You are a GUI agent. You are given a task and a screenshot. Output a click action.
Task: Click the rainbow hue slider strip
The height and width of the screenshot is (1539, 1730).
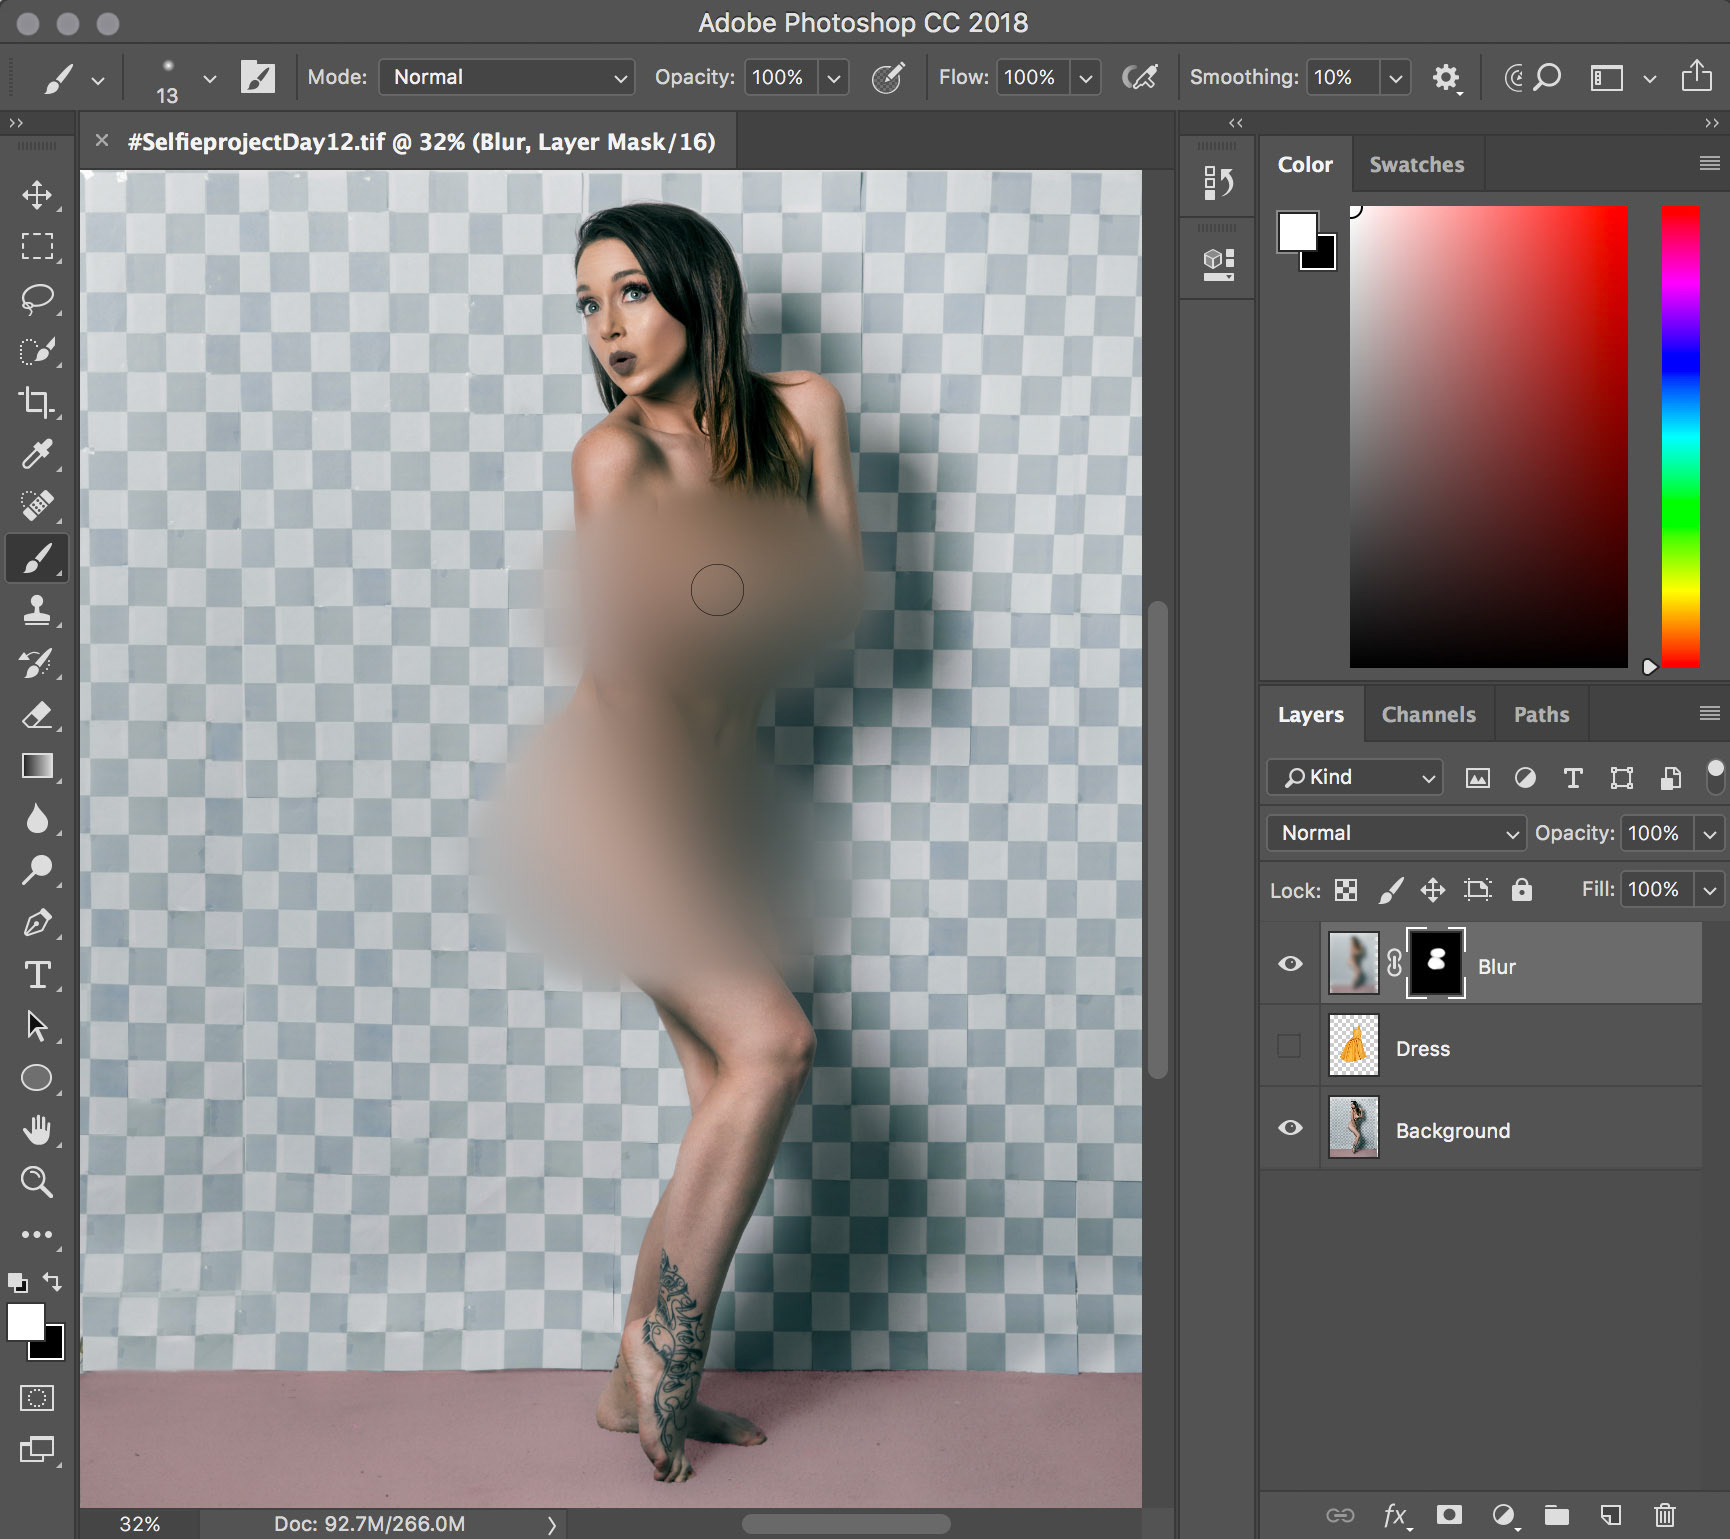pos(1680,436)
